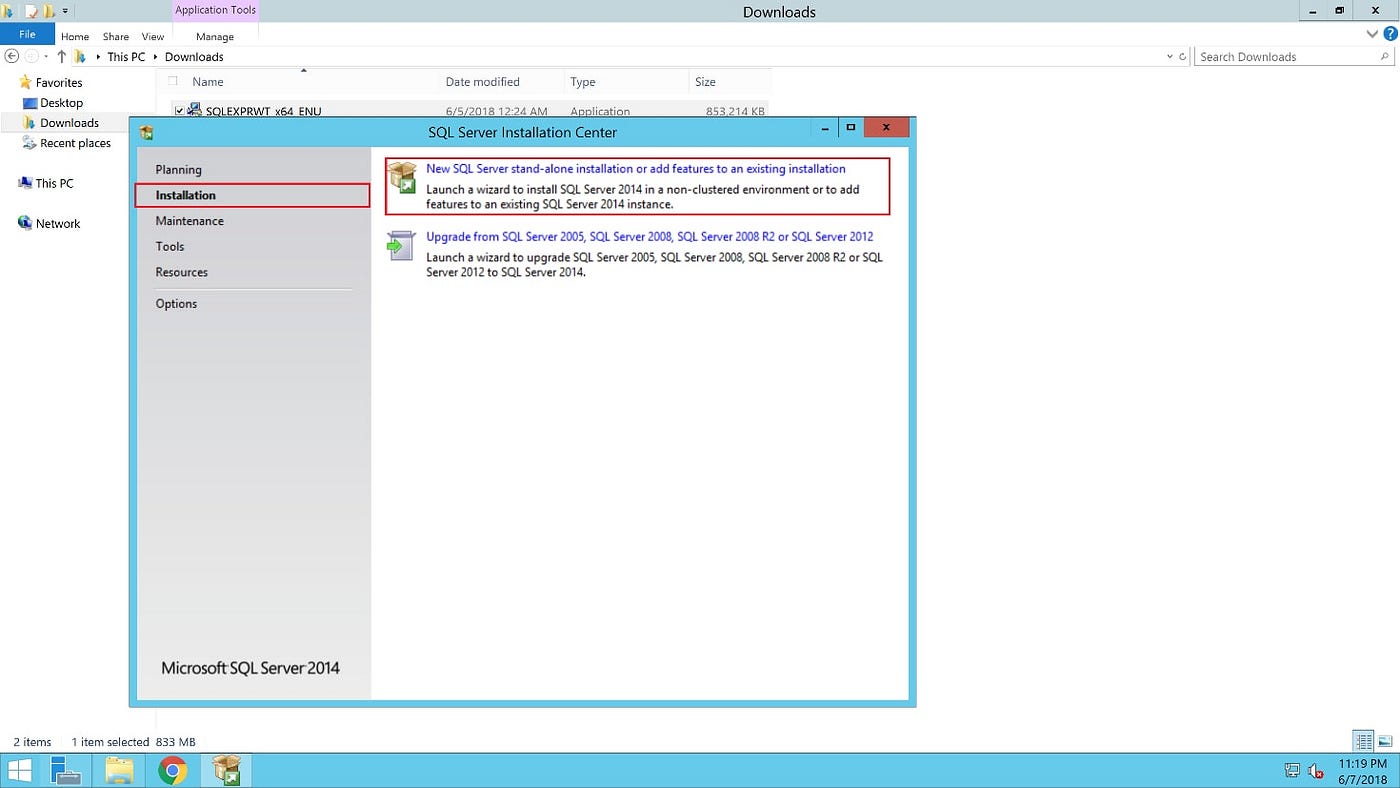This screenshot has height=788, width=1400.
Task: Open the File tab in Explorer
Action: coord(27,35)
